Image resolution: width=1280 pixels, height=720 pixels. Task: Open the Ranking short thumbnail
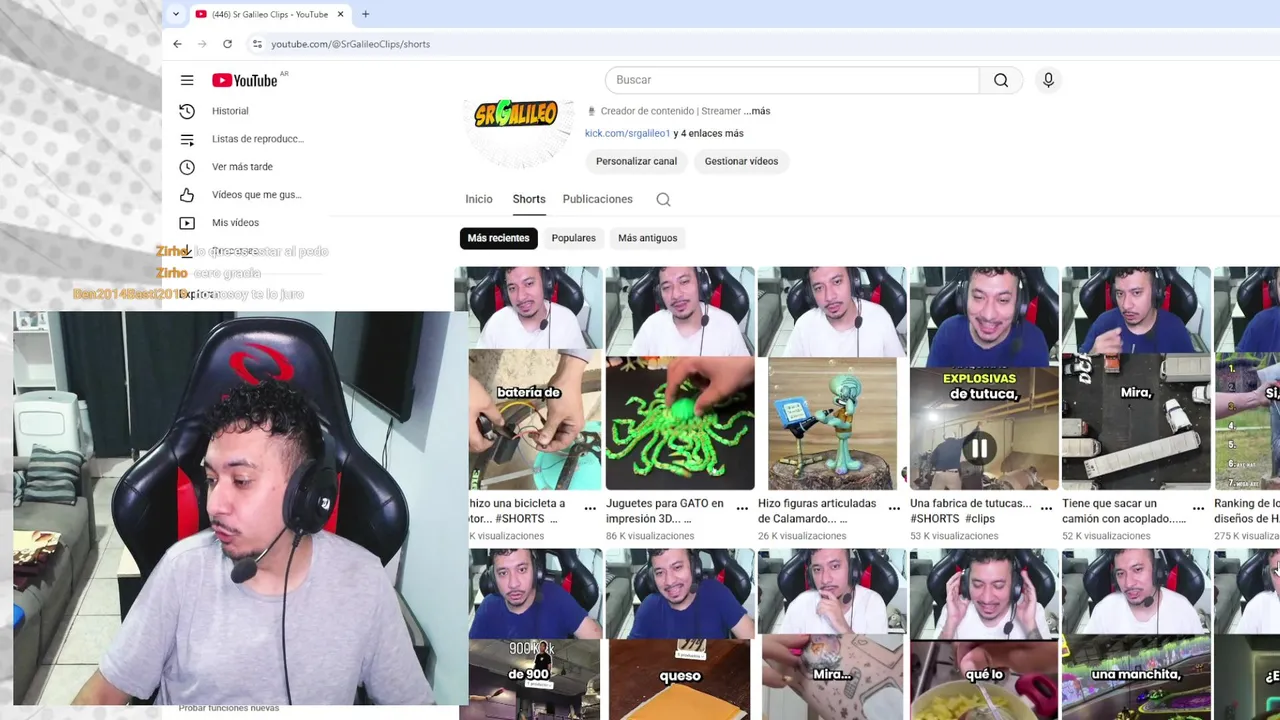click(1247, 378)
